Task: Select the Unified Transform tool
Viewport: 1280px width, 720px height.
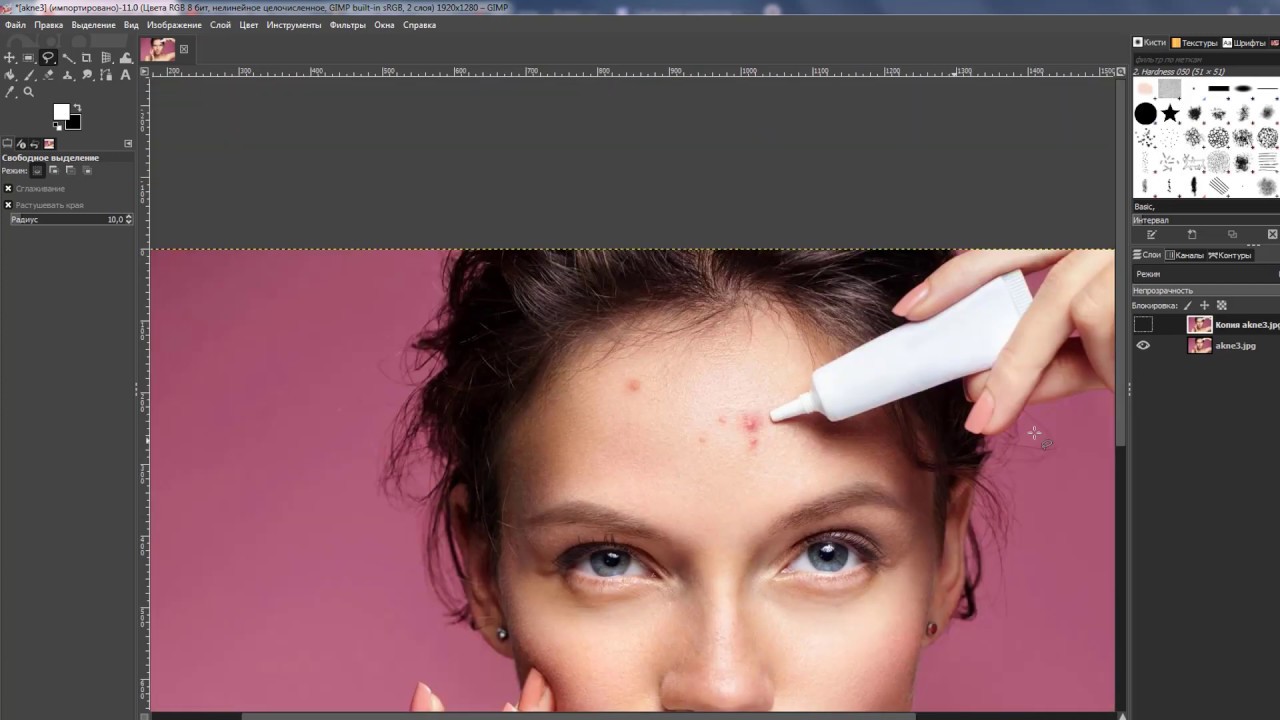Action: [x=106, y=58]
